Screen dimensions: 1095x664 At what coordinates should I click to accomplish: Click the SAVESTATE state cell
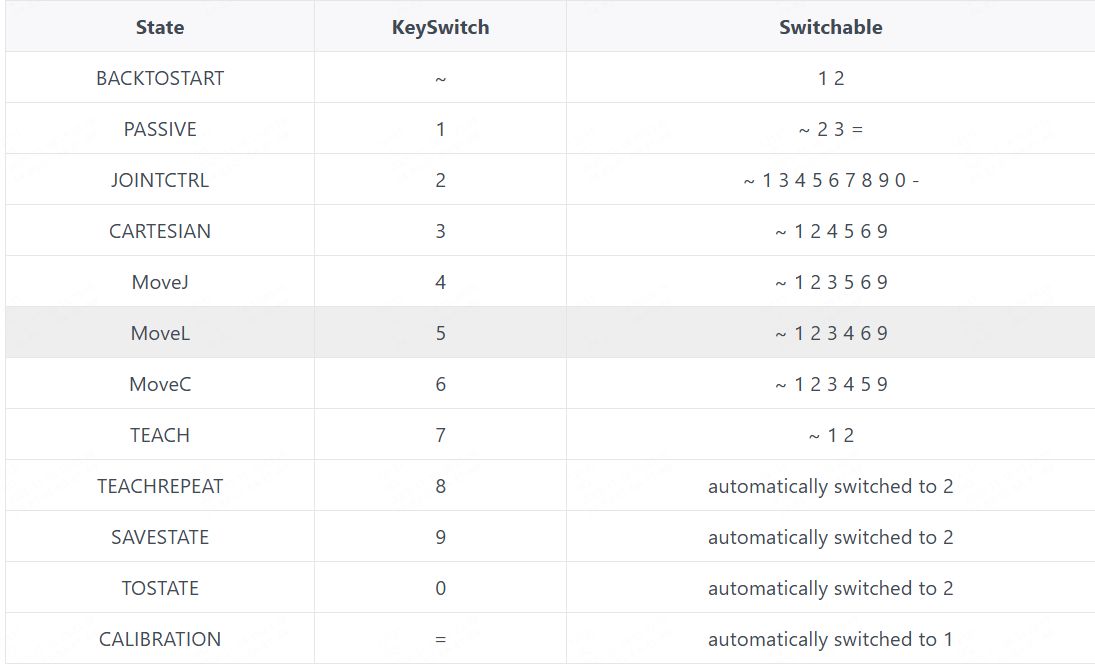(160, 536)
